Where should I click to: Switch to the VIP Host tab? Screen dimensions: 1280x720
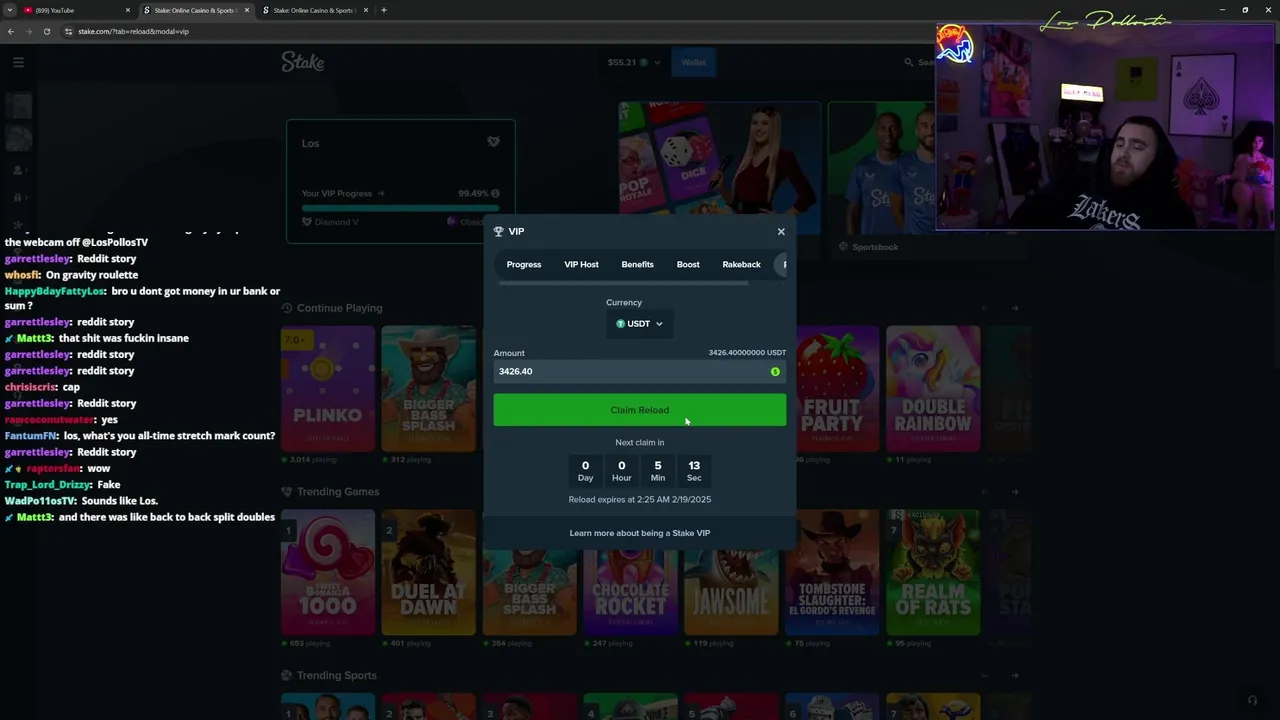pyautogui.click(x=581, y=264)
